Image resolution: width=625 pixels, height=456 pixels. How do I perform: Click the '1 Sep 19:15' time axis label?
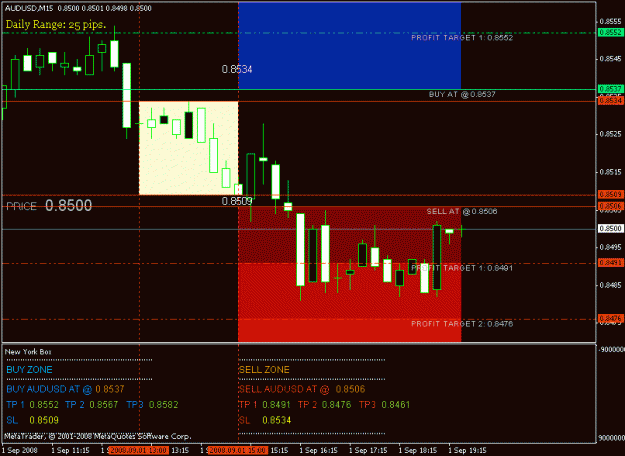[468, 450]
